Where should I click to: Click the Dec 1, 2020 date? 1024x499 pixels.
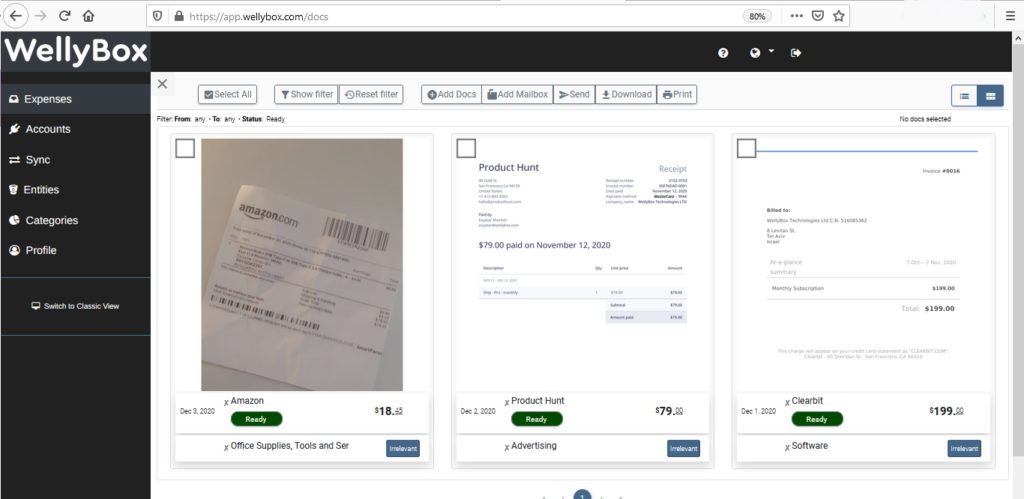[759, 411]
